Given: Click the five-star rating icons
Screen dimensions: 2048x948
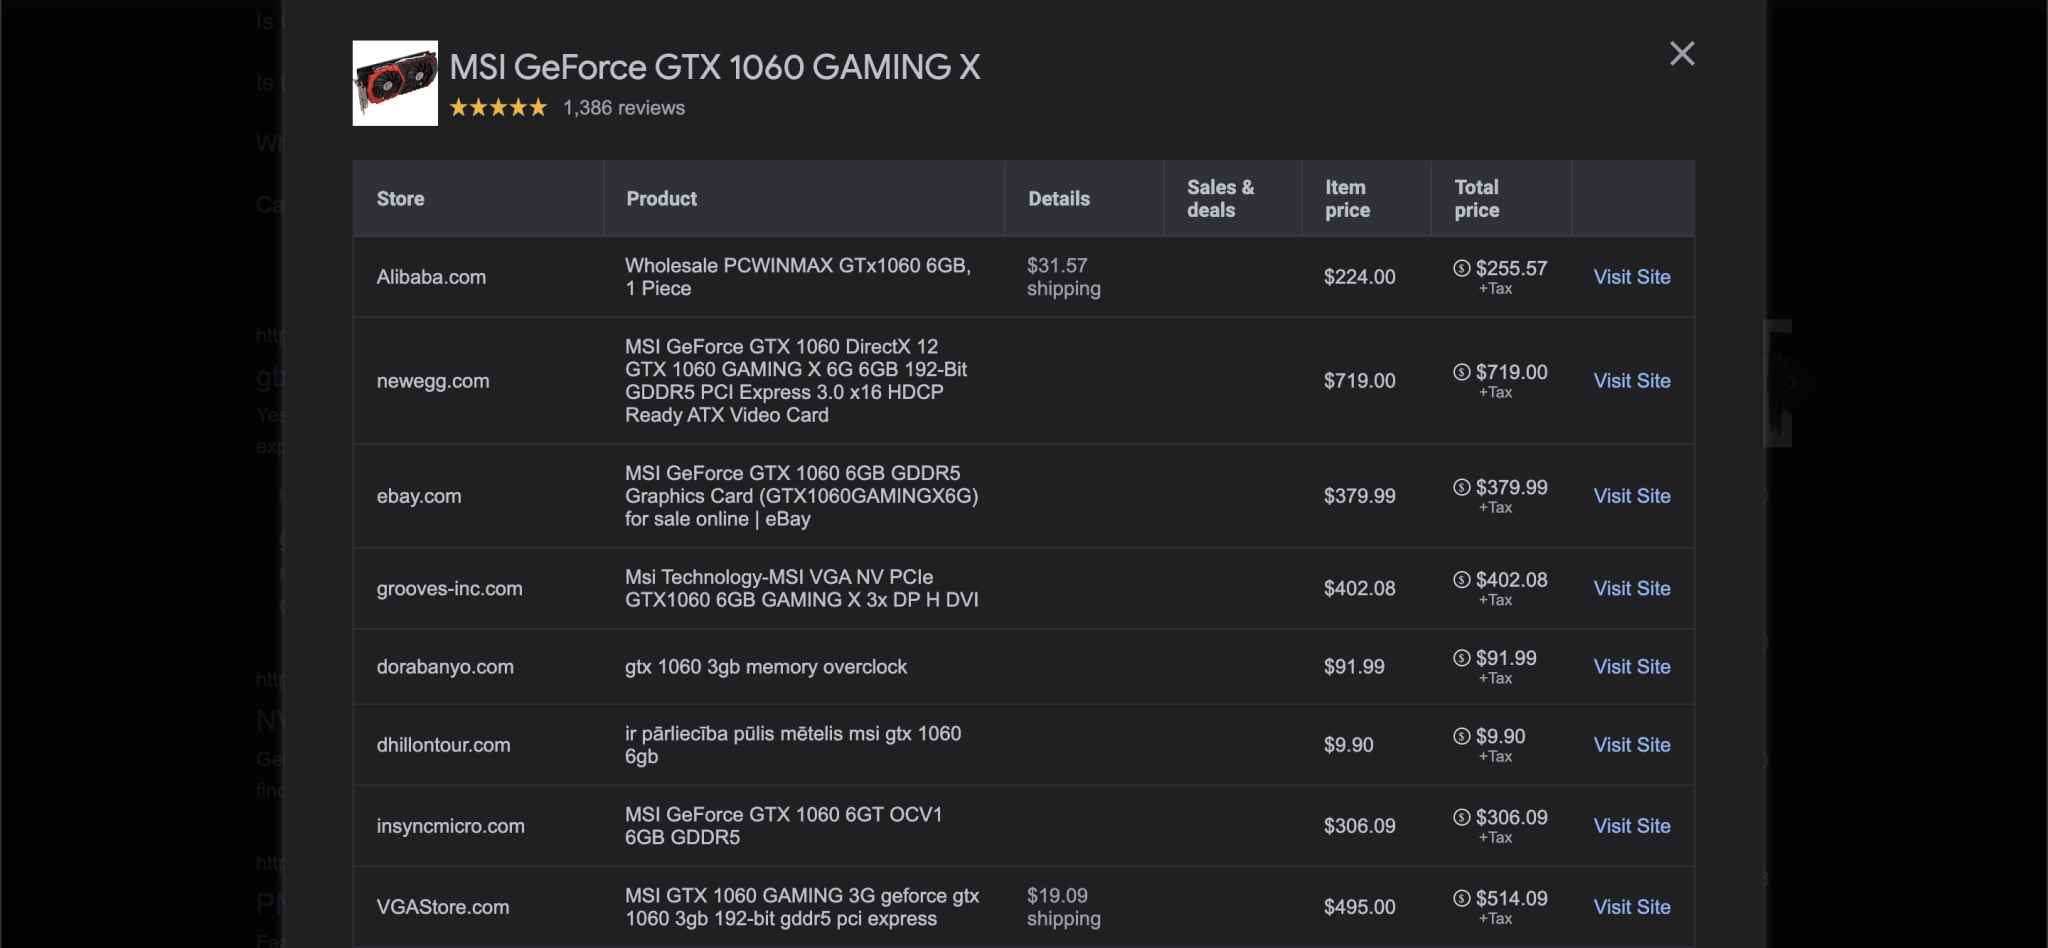Looking at the screenshot, I should pyautogui.click(x=497, y=106).
